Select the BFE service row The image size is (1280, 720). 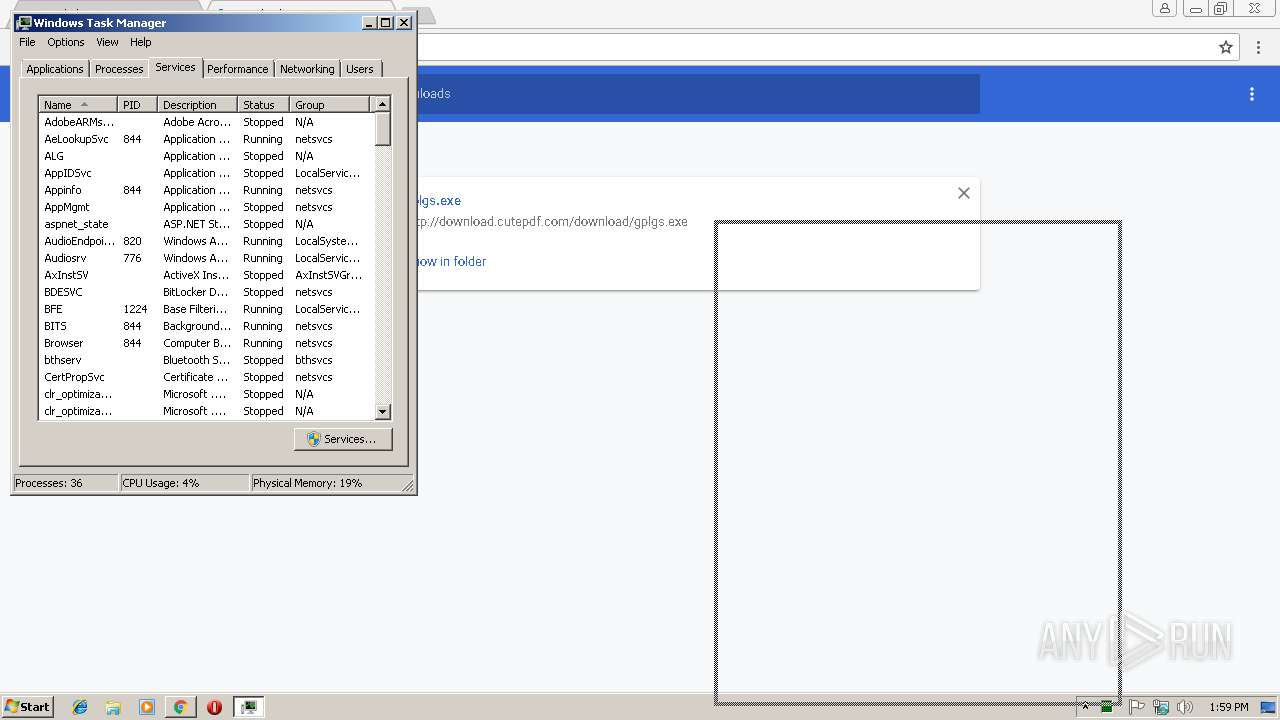point(206,309)
